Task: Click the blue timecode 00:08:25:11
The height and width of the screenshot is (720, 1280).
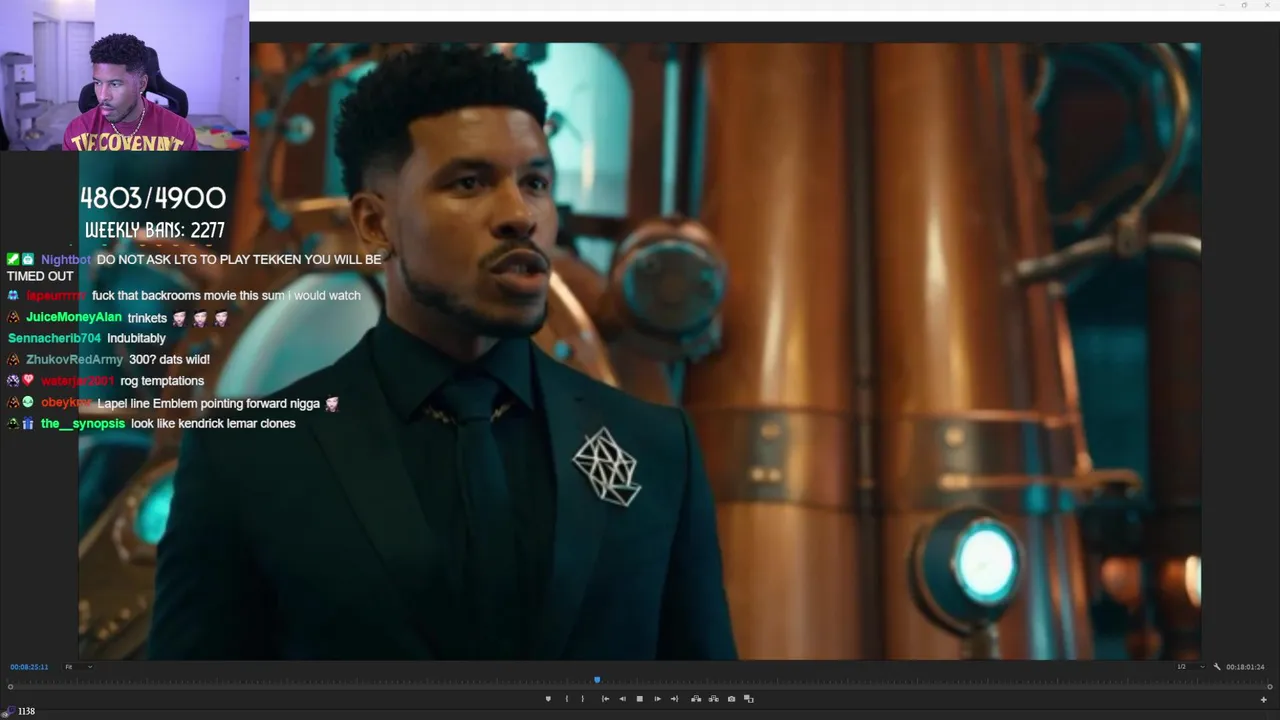Action: click(29, 667)
